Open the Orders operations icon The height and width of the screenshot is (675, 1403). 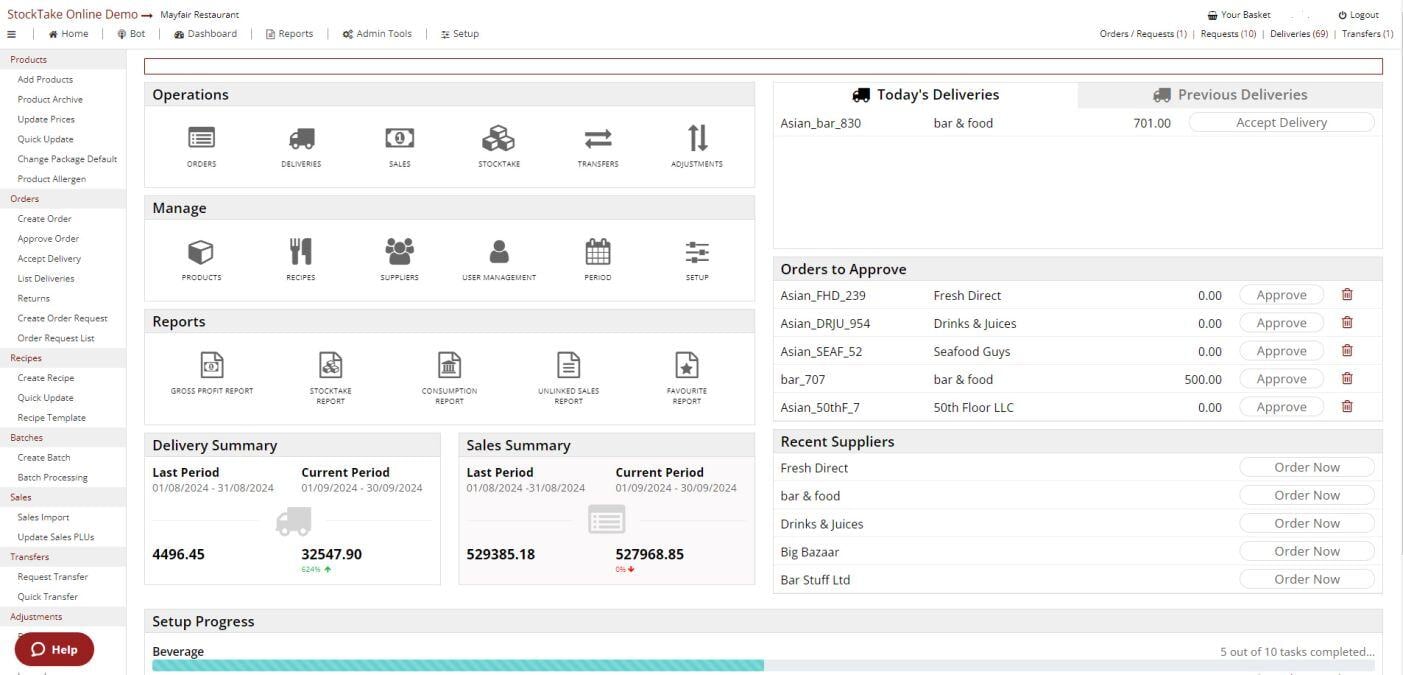[201, 139]
